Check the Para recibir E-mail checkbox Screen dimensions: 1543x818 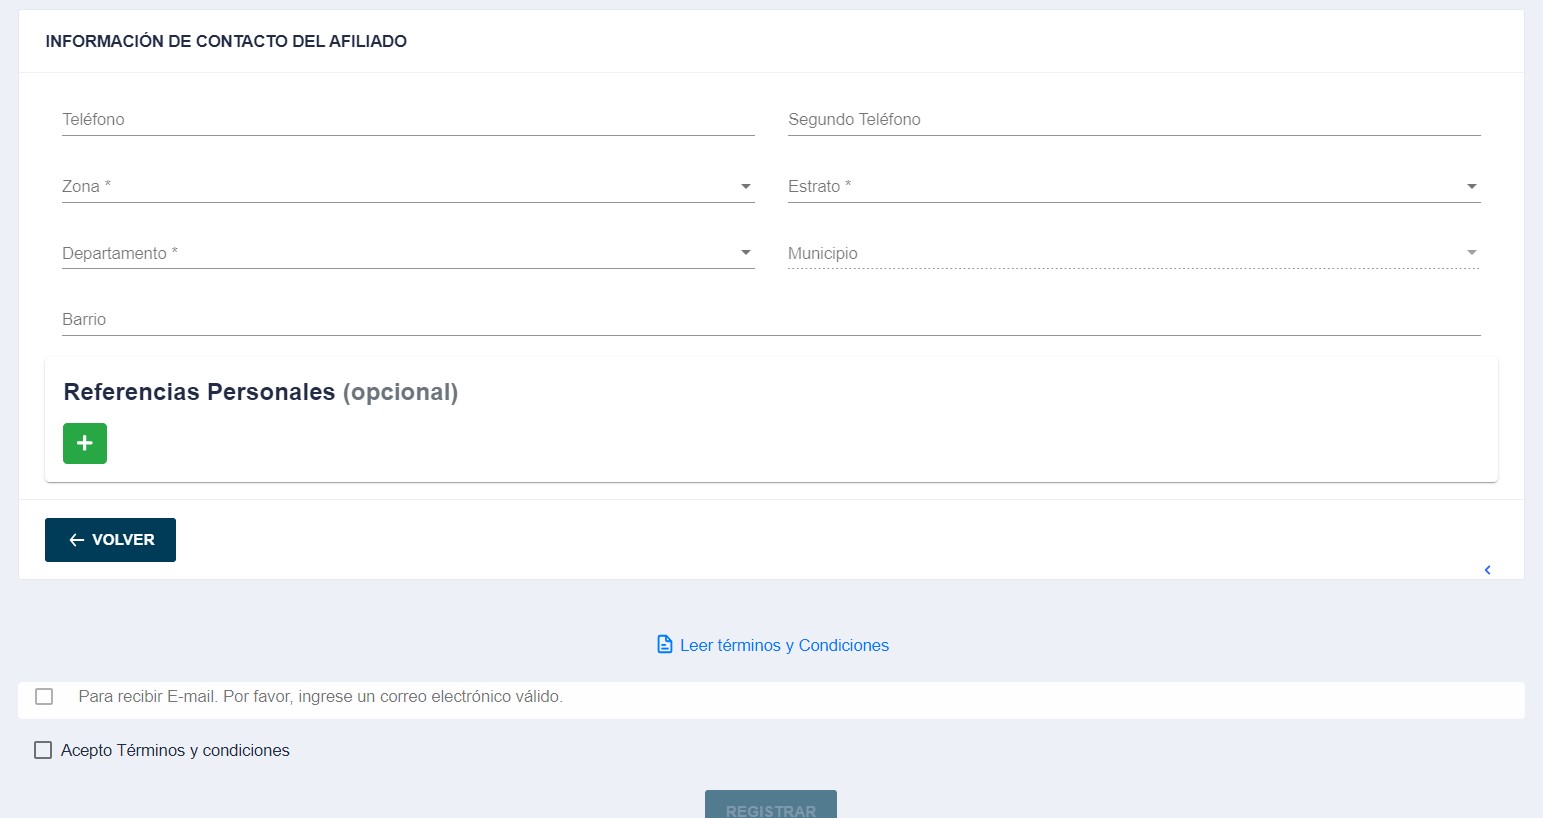(x=44, y=696)
